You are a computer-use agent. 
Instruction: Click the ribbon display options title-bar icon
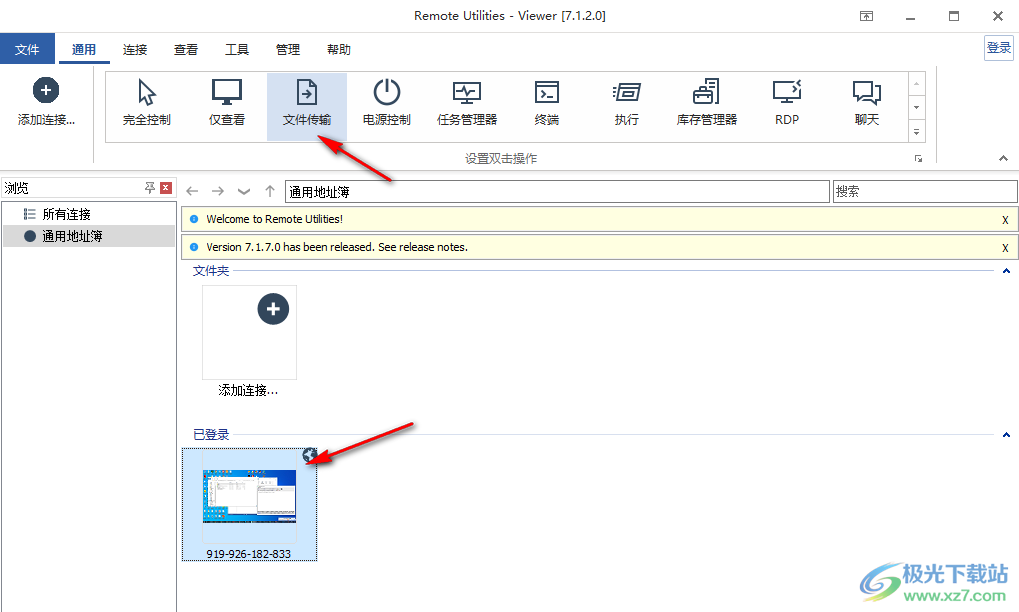pos(866,16)
